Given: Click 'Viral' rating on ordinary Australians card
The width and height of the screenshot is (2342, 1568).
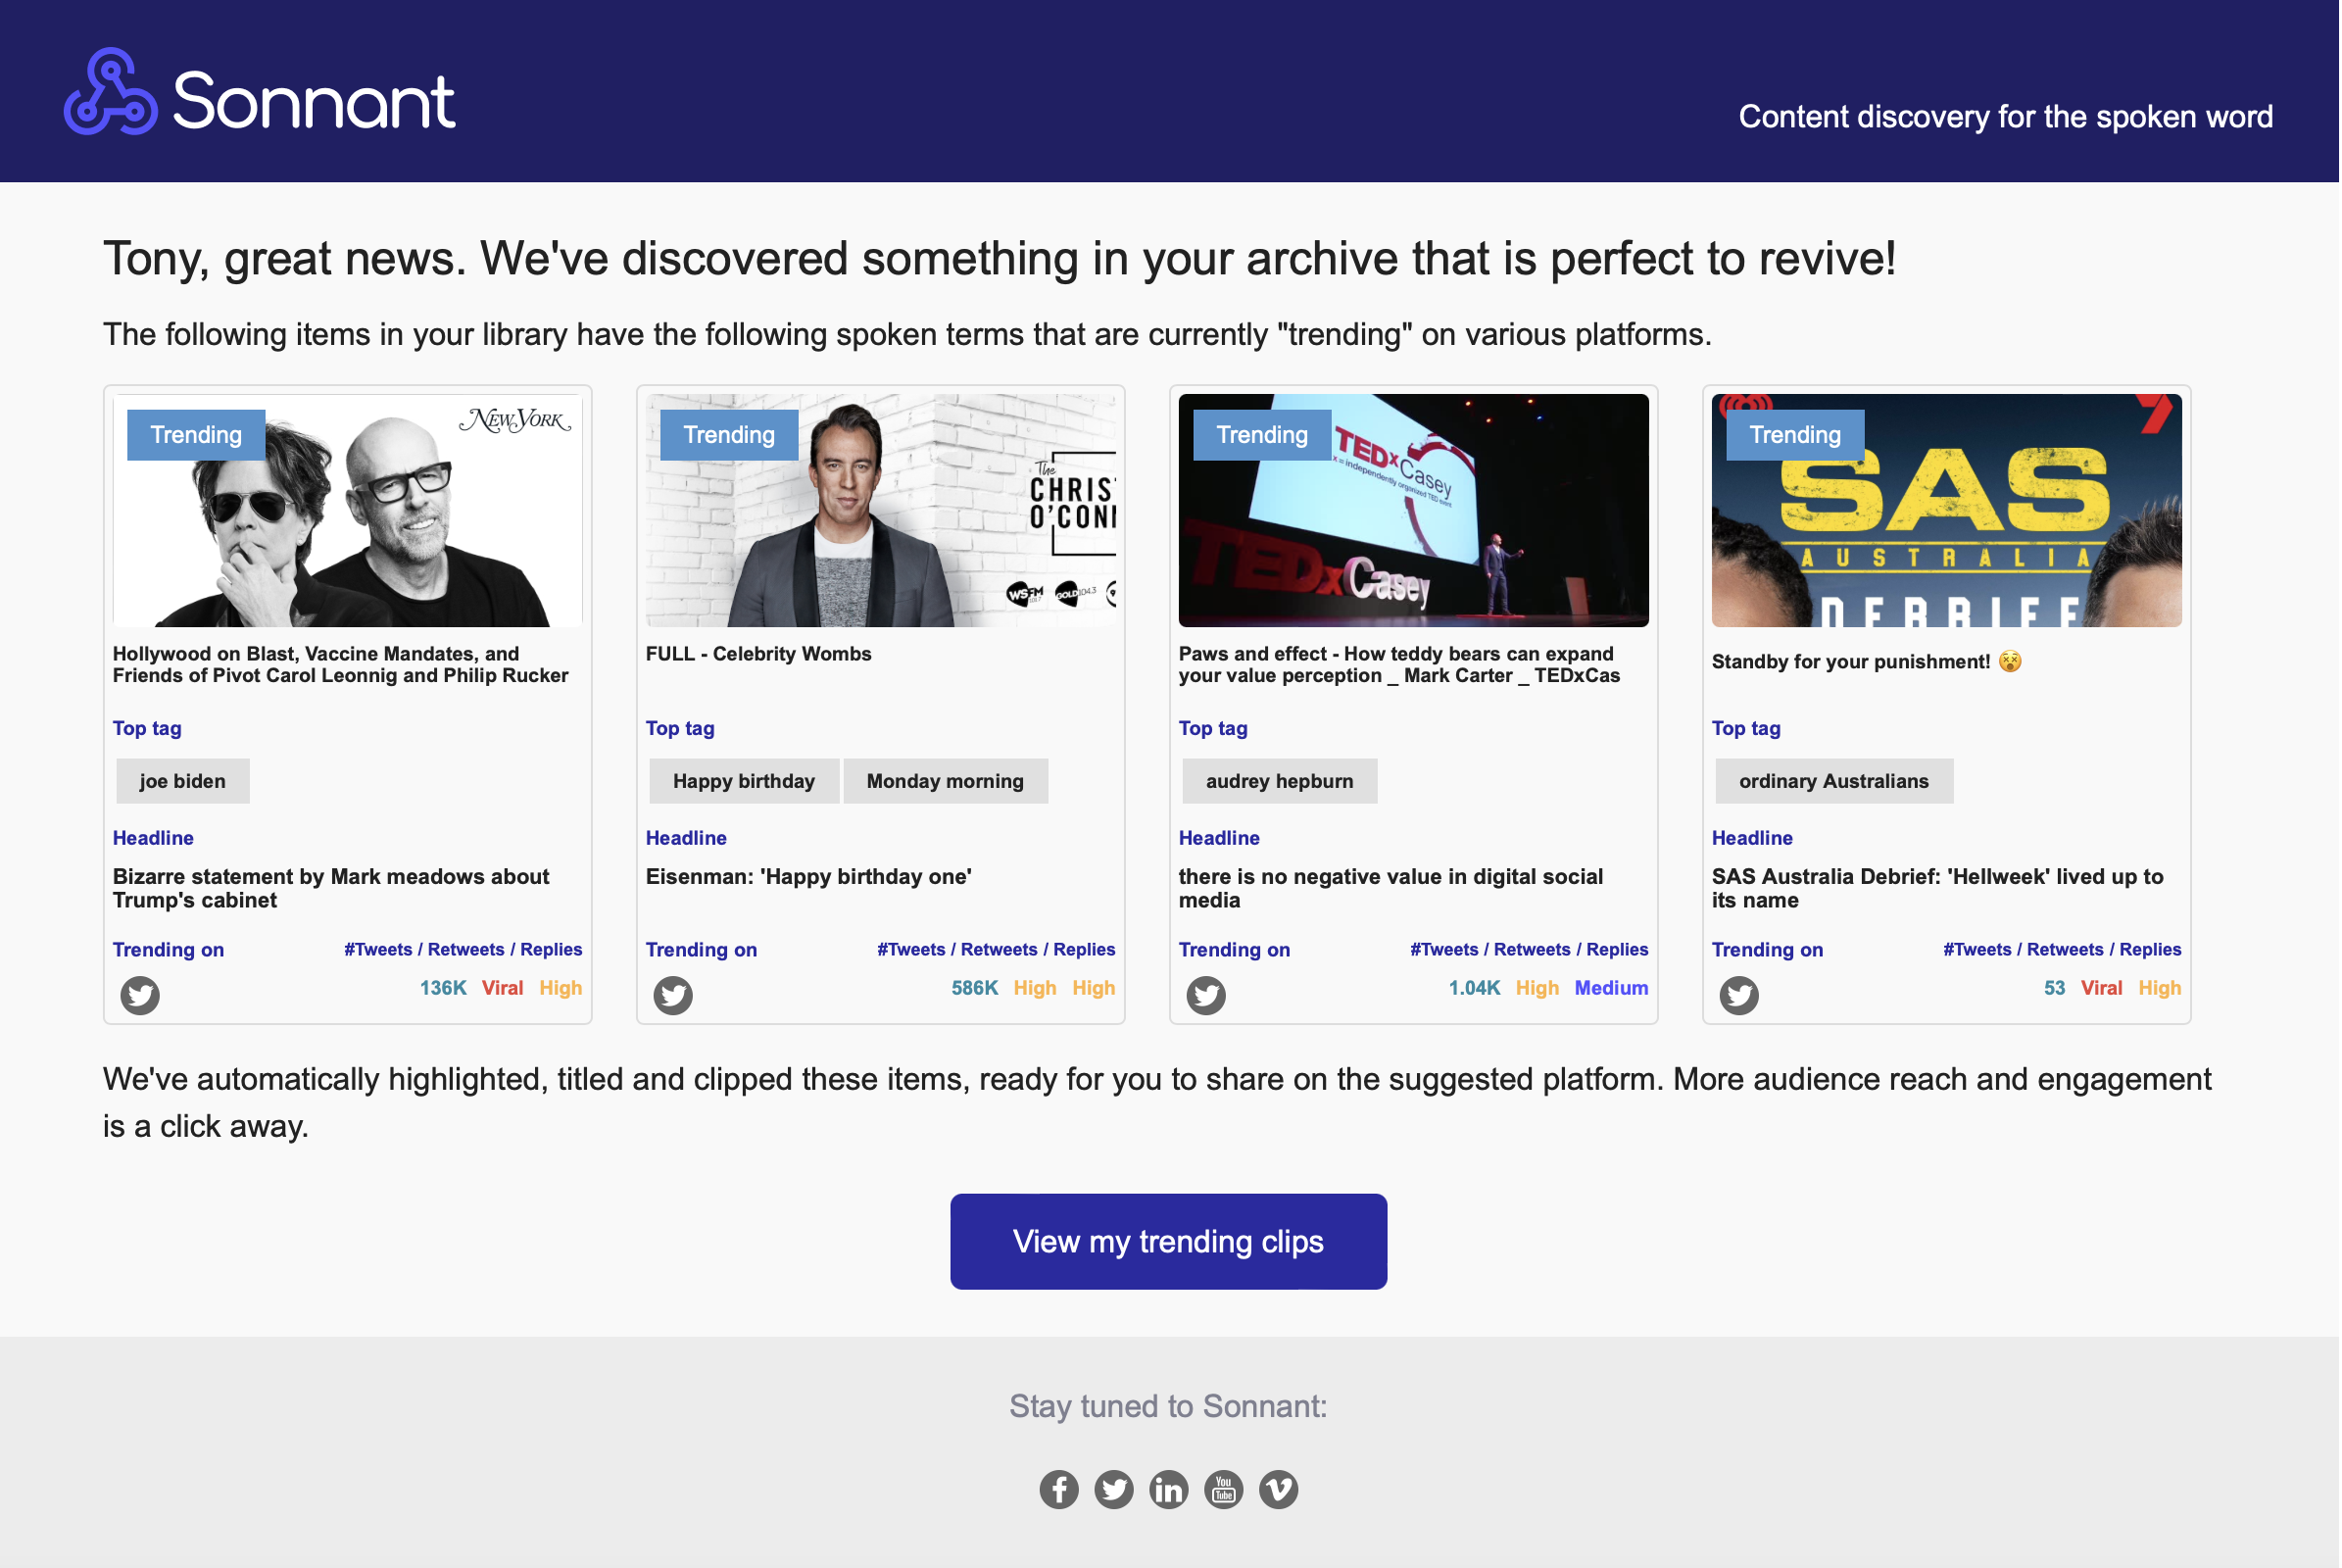Looking at the screenshot, I should [2104, 989].
